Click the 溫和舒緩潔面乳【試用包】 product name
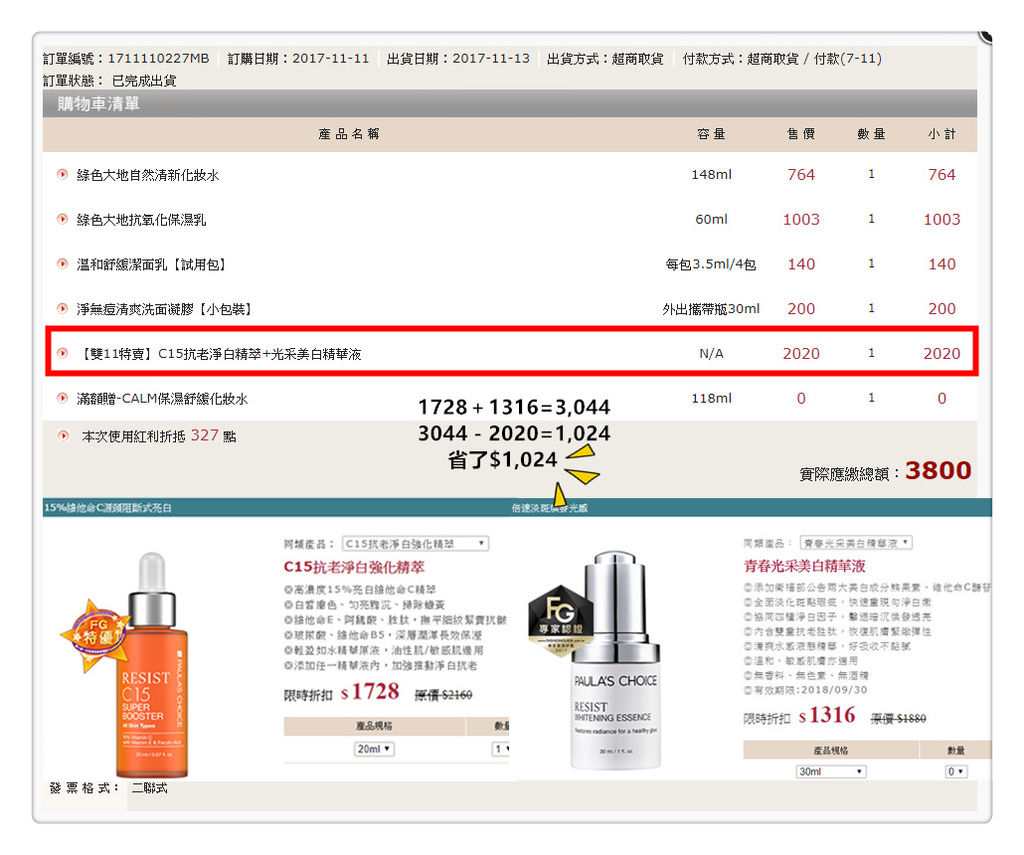This screenshot has height=855, width=1024. pos(151,265)
